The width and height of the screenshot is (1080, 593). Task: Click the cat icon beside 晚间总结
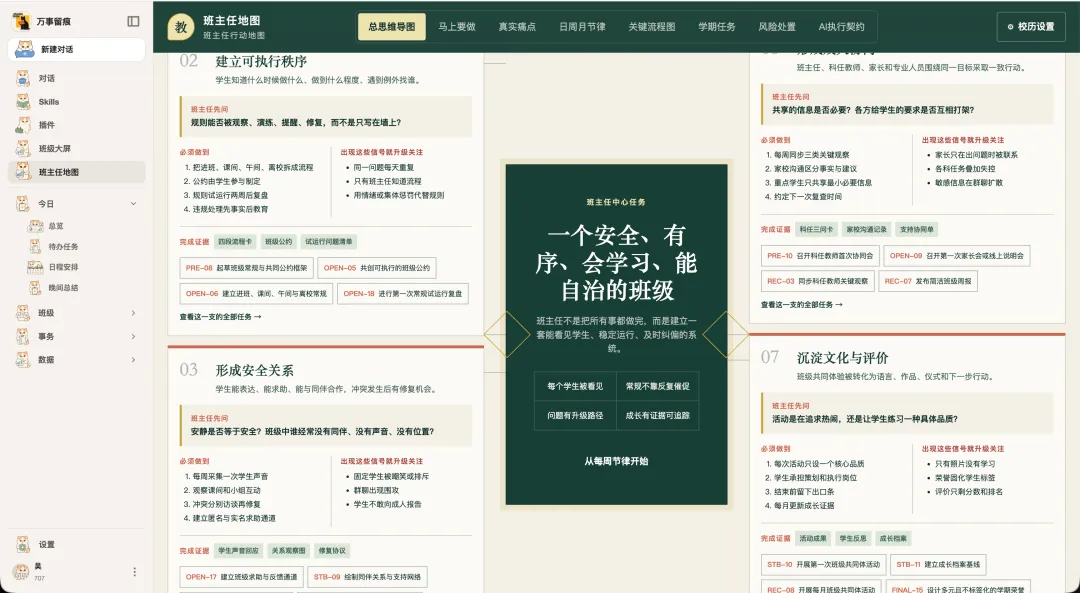(35, 287)
